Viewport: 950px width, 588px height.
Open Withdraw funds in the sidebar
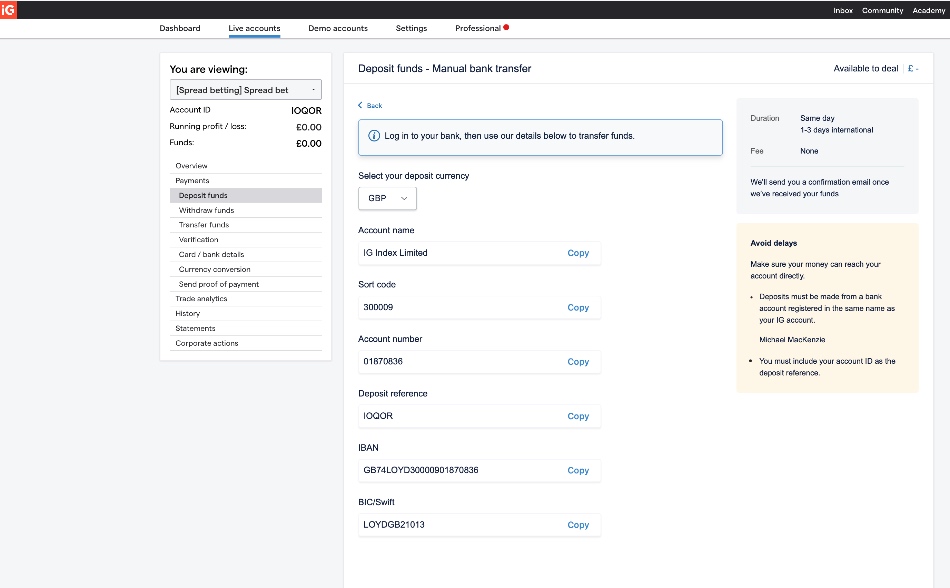coord(245,210)
